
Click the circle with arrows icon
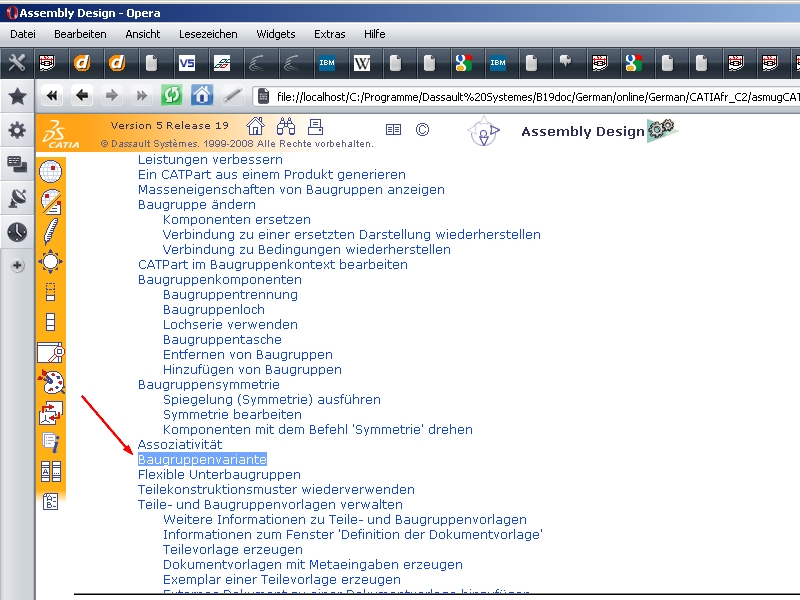[x=51, y=262]
